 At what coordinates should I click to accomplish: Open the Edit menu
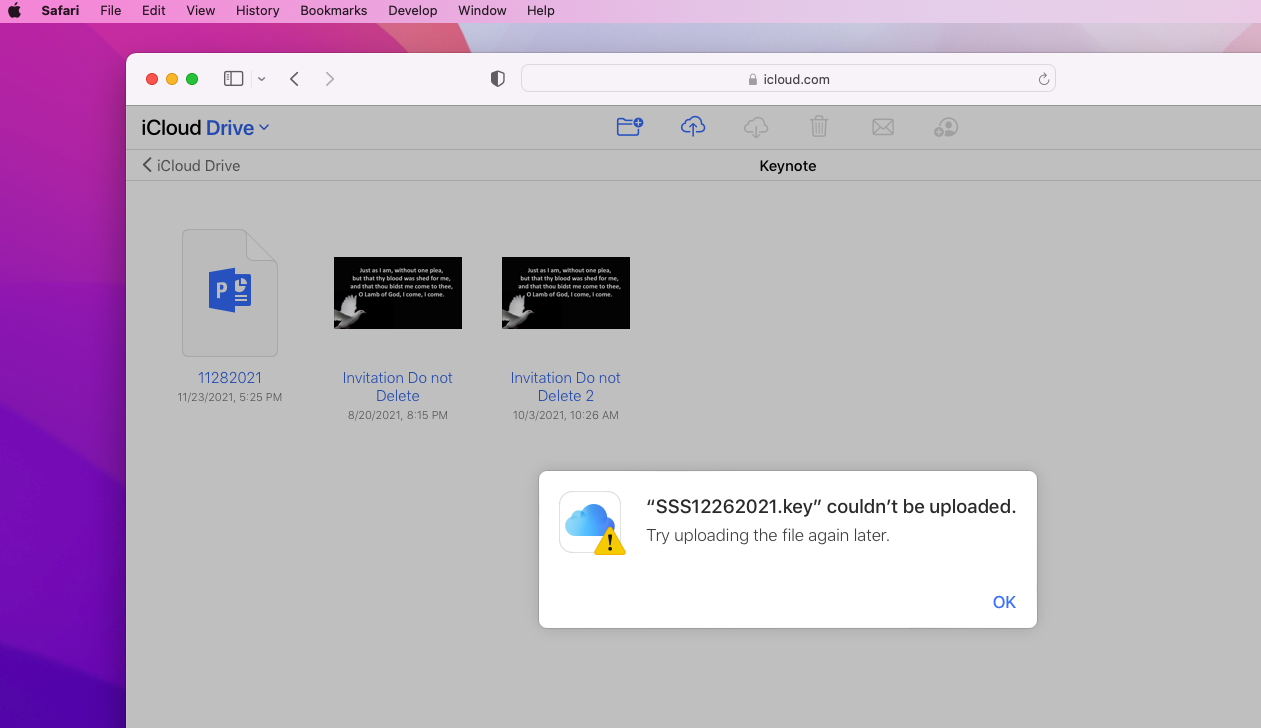pos(154,11)
